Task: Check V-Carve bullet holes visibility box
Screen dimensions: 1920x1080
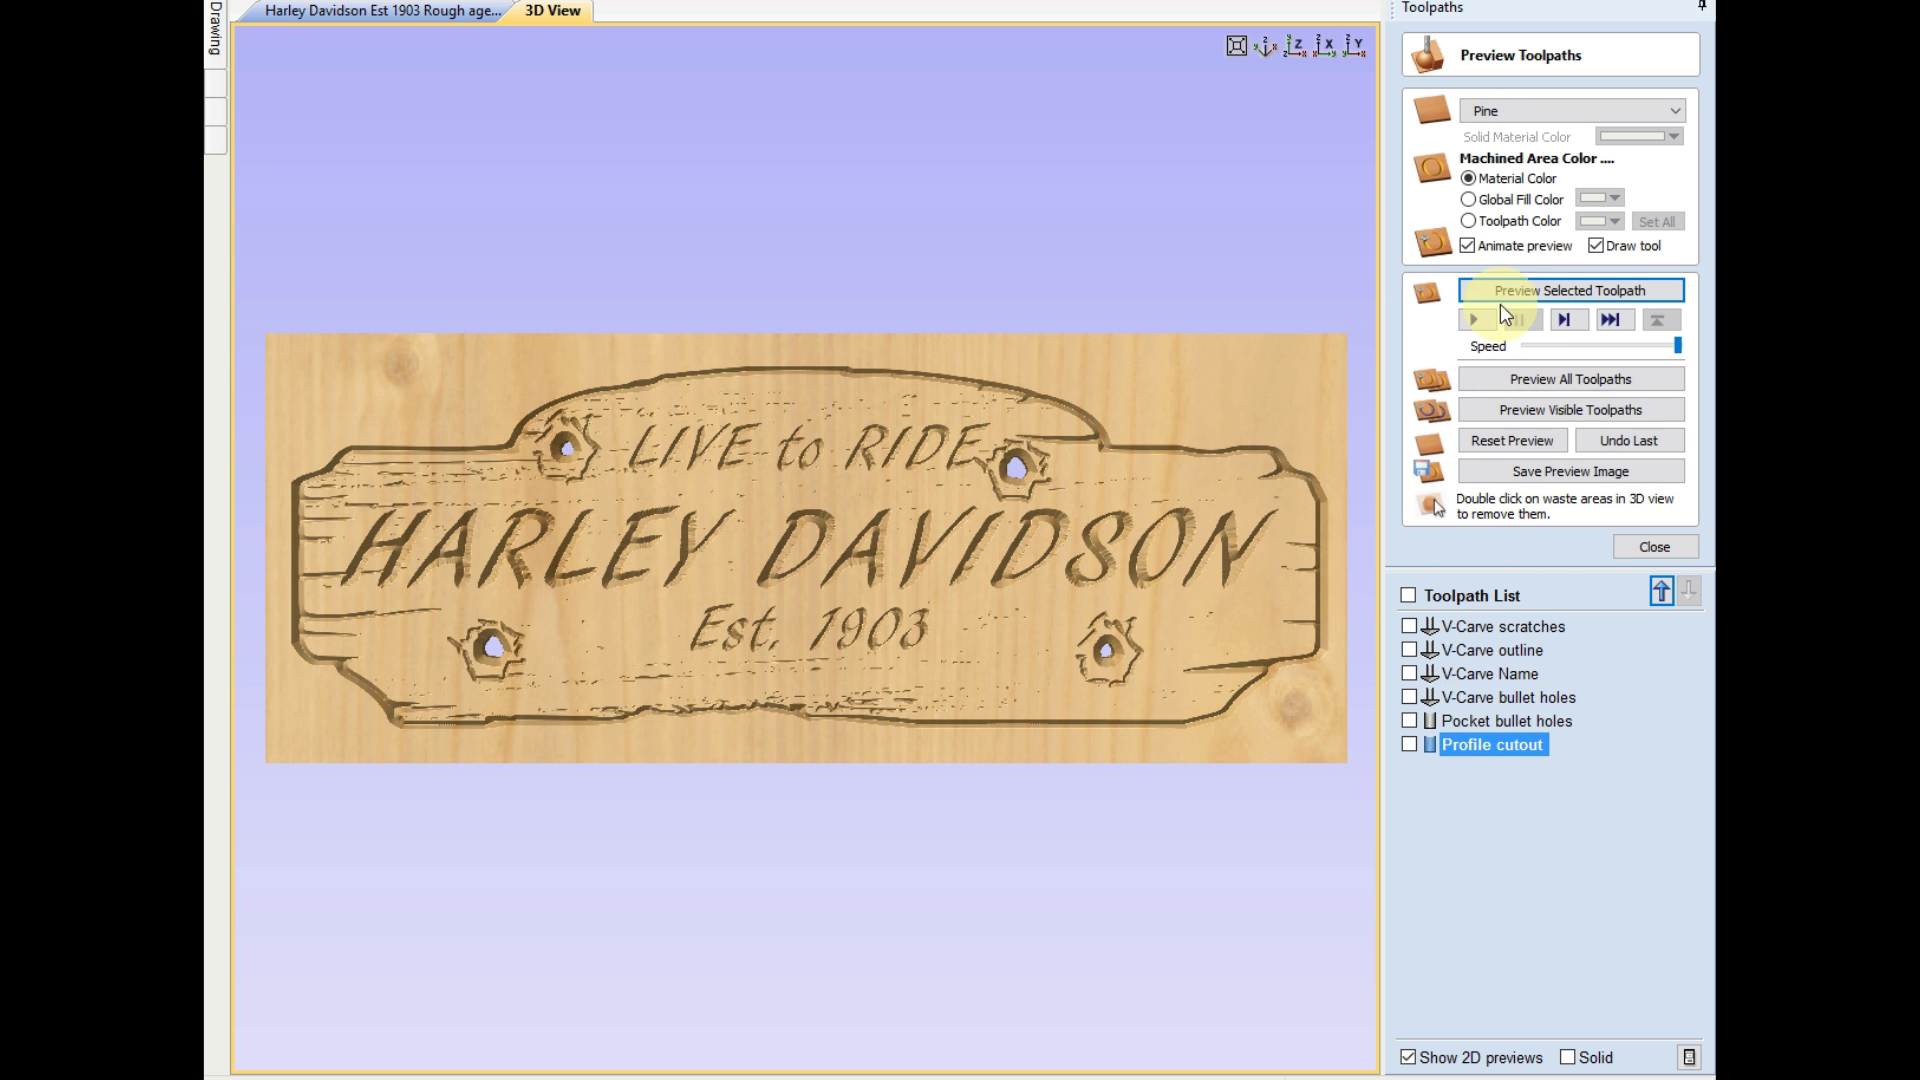Action: 1409,697
